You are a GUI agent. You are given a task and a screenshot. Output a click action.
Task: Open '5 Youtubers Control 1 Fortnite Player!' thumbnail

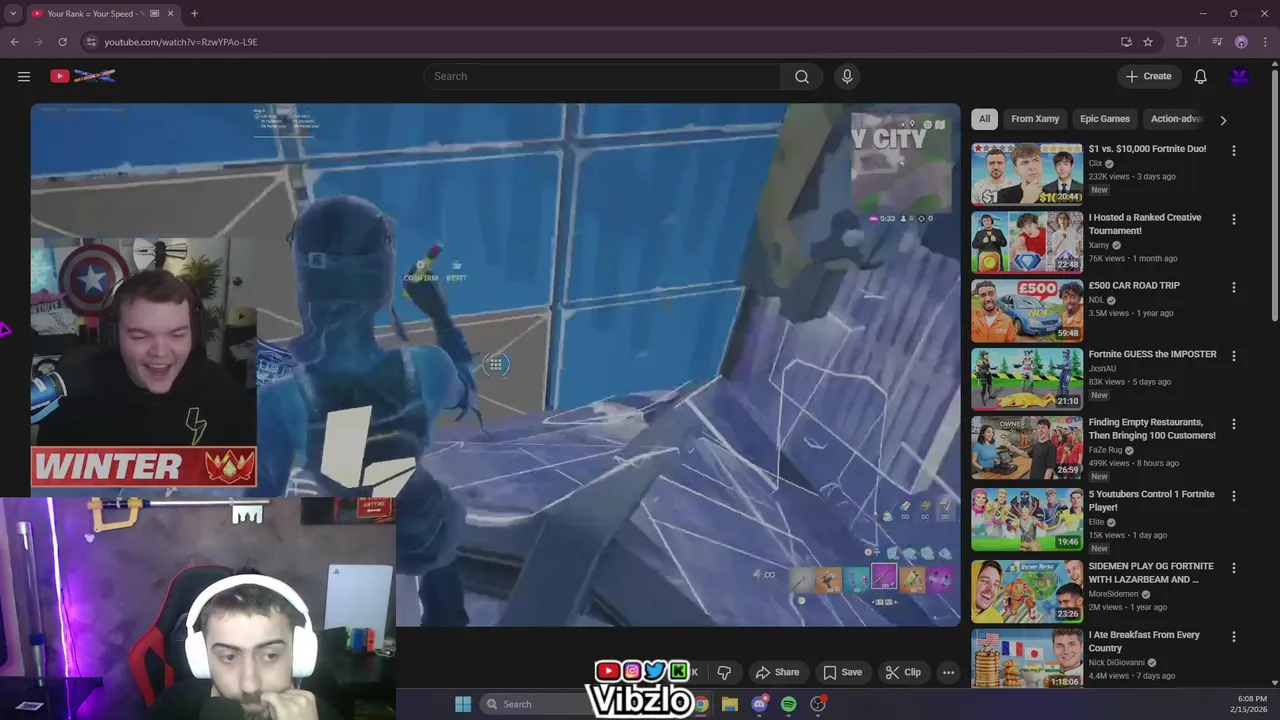1027,519
